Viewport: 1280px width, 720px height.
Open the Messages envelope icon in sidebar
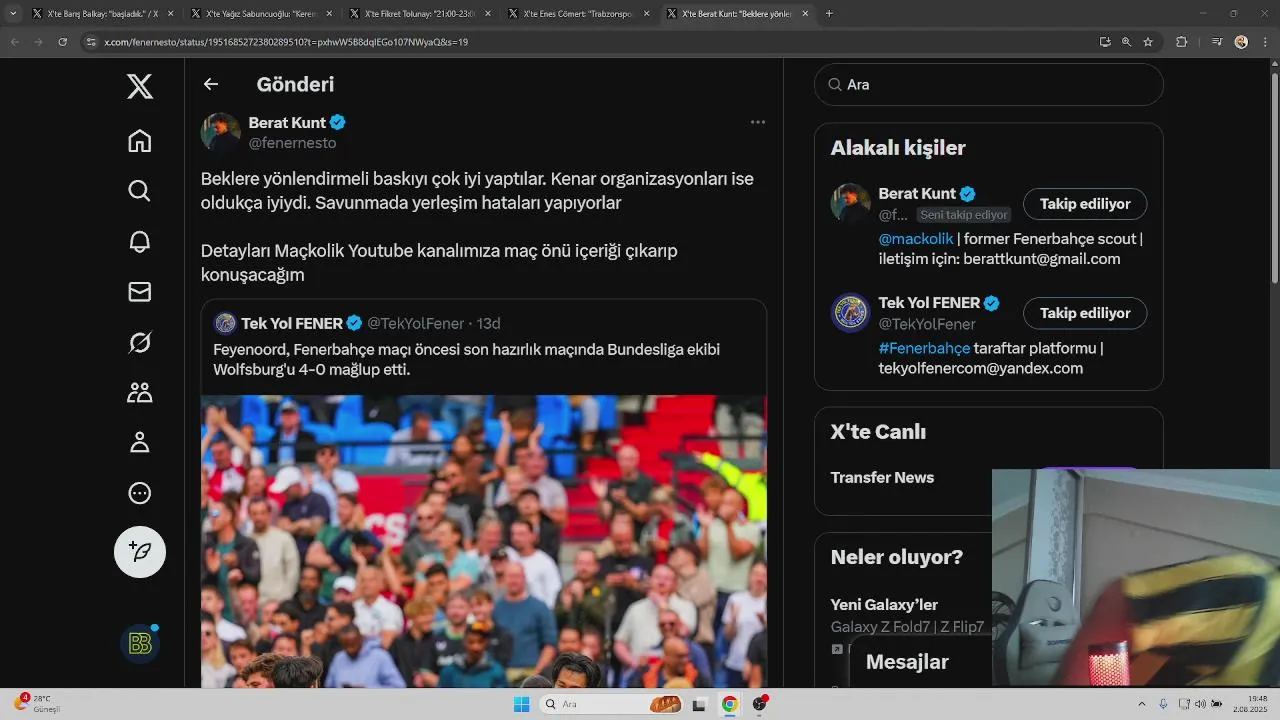140,291
